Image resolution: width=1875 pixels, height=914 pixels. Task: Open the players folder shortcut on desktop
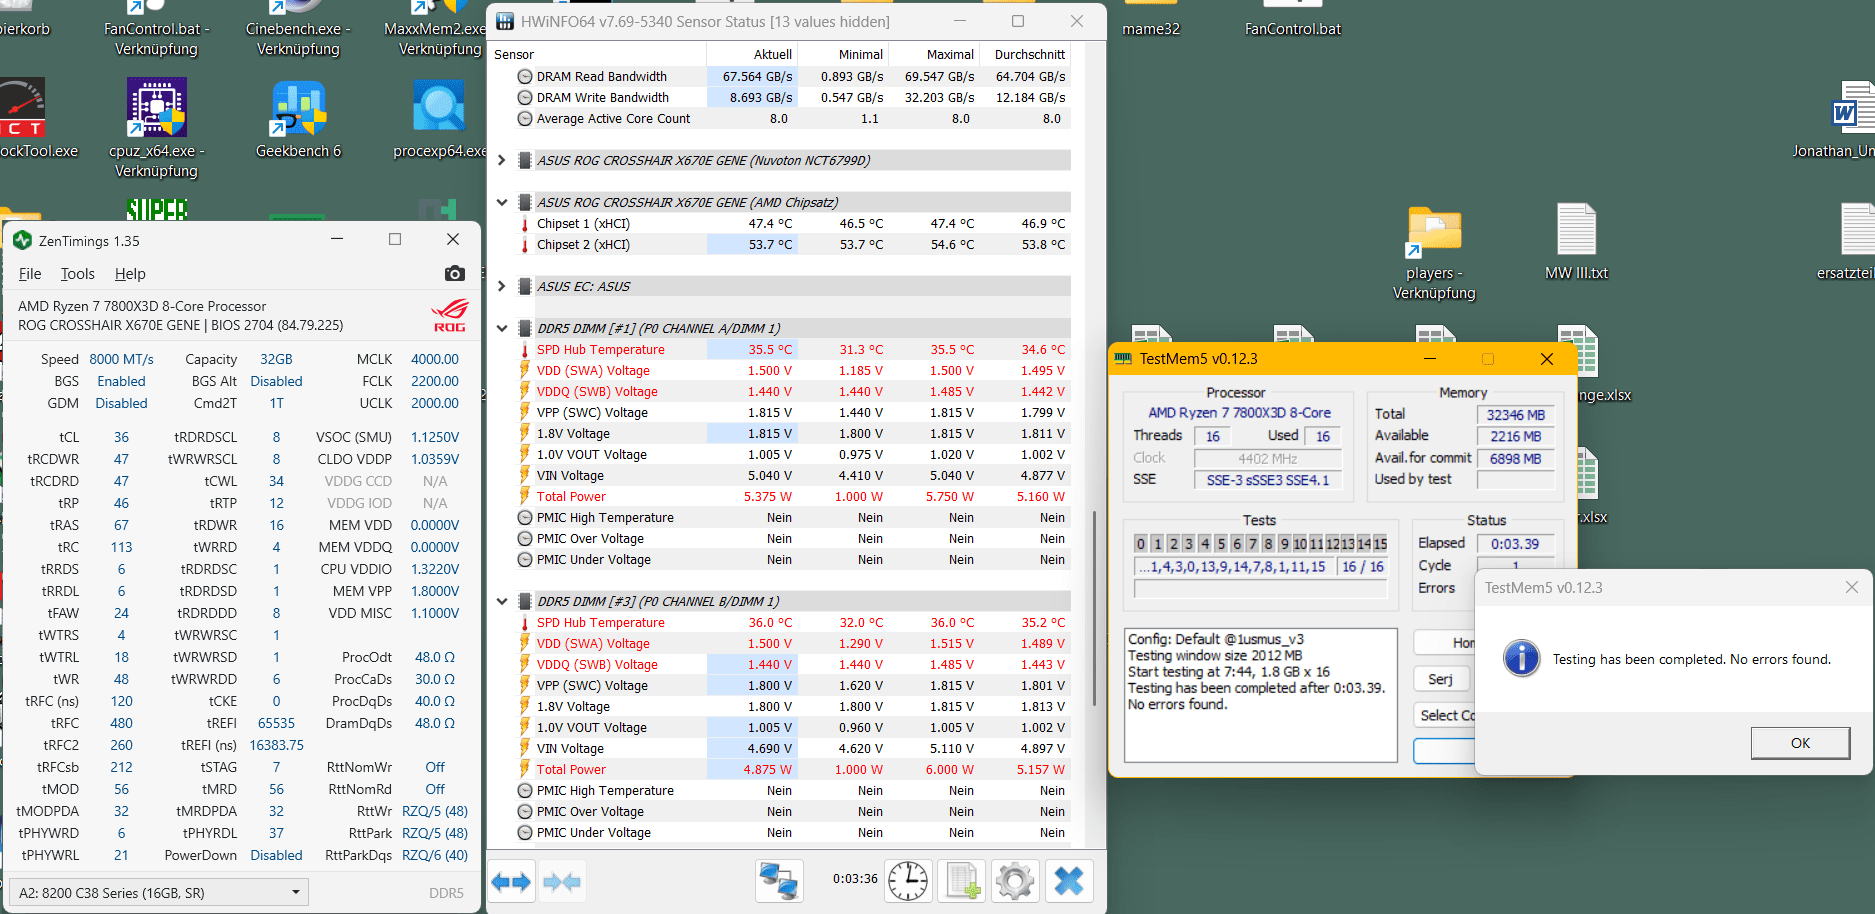coord(1434,232)
